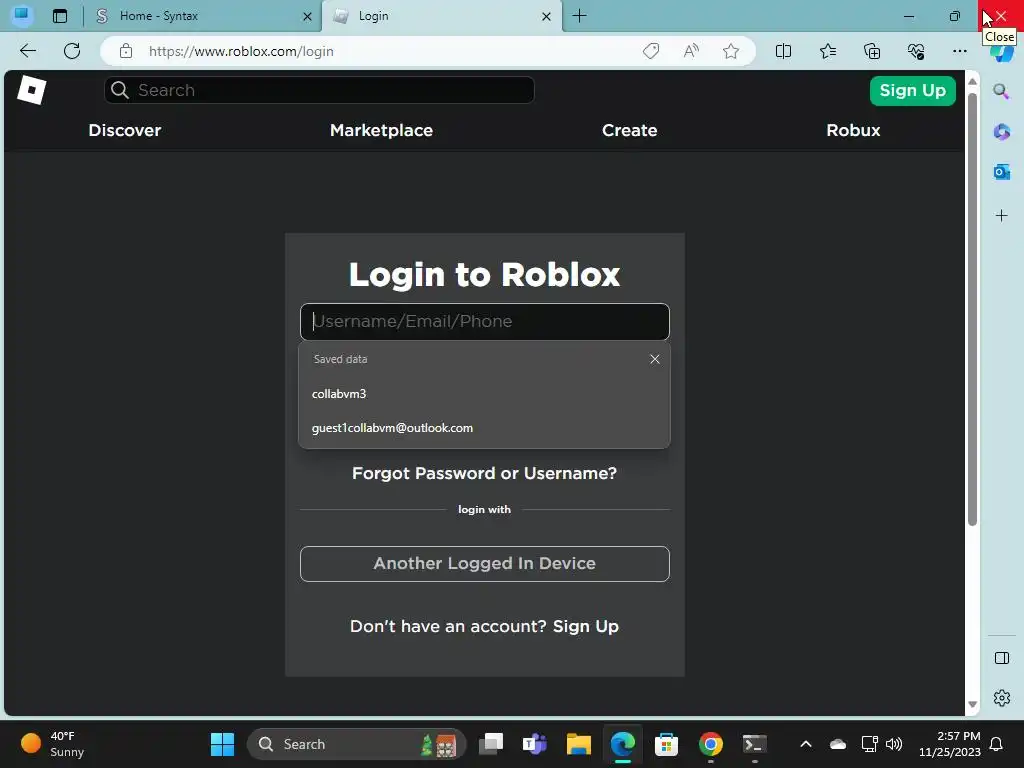The width and height of the screenshot is (1024, 768).
Task: View site information lock icon
Action: tap(126, 51)
